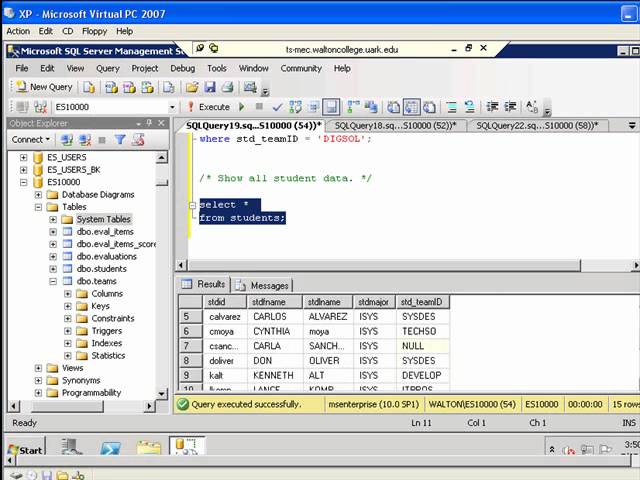Open PowerShell from the taskbar
The image size is (640, 480).
[x=111, y=448]
